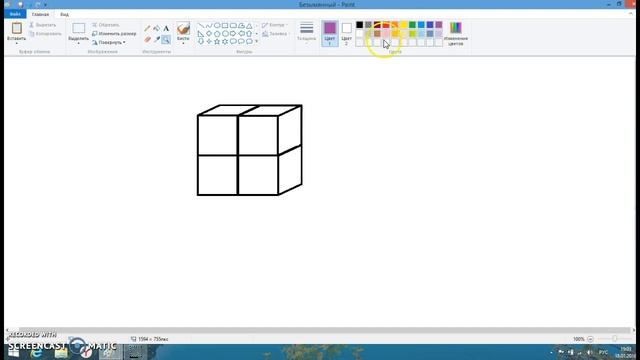Click Вырезать cut button
The width and height of the screenshot is (640, 360).
[x=43, y=25]
